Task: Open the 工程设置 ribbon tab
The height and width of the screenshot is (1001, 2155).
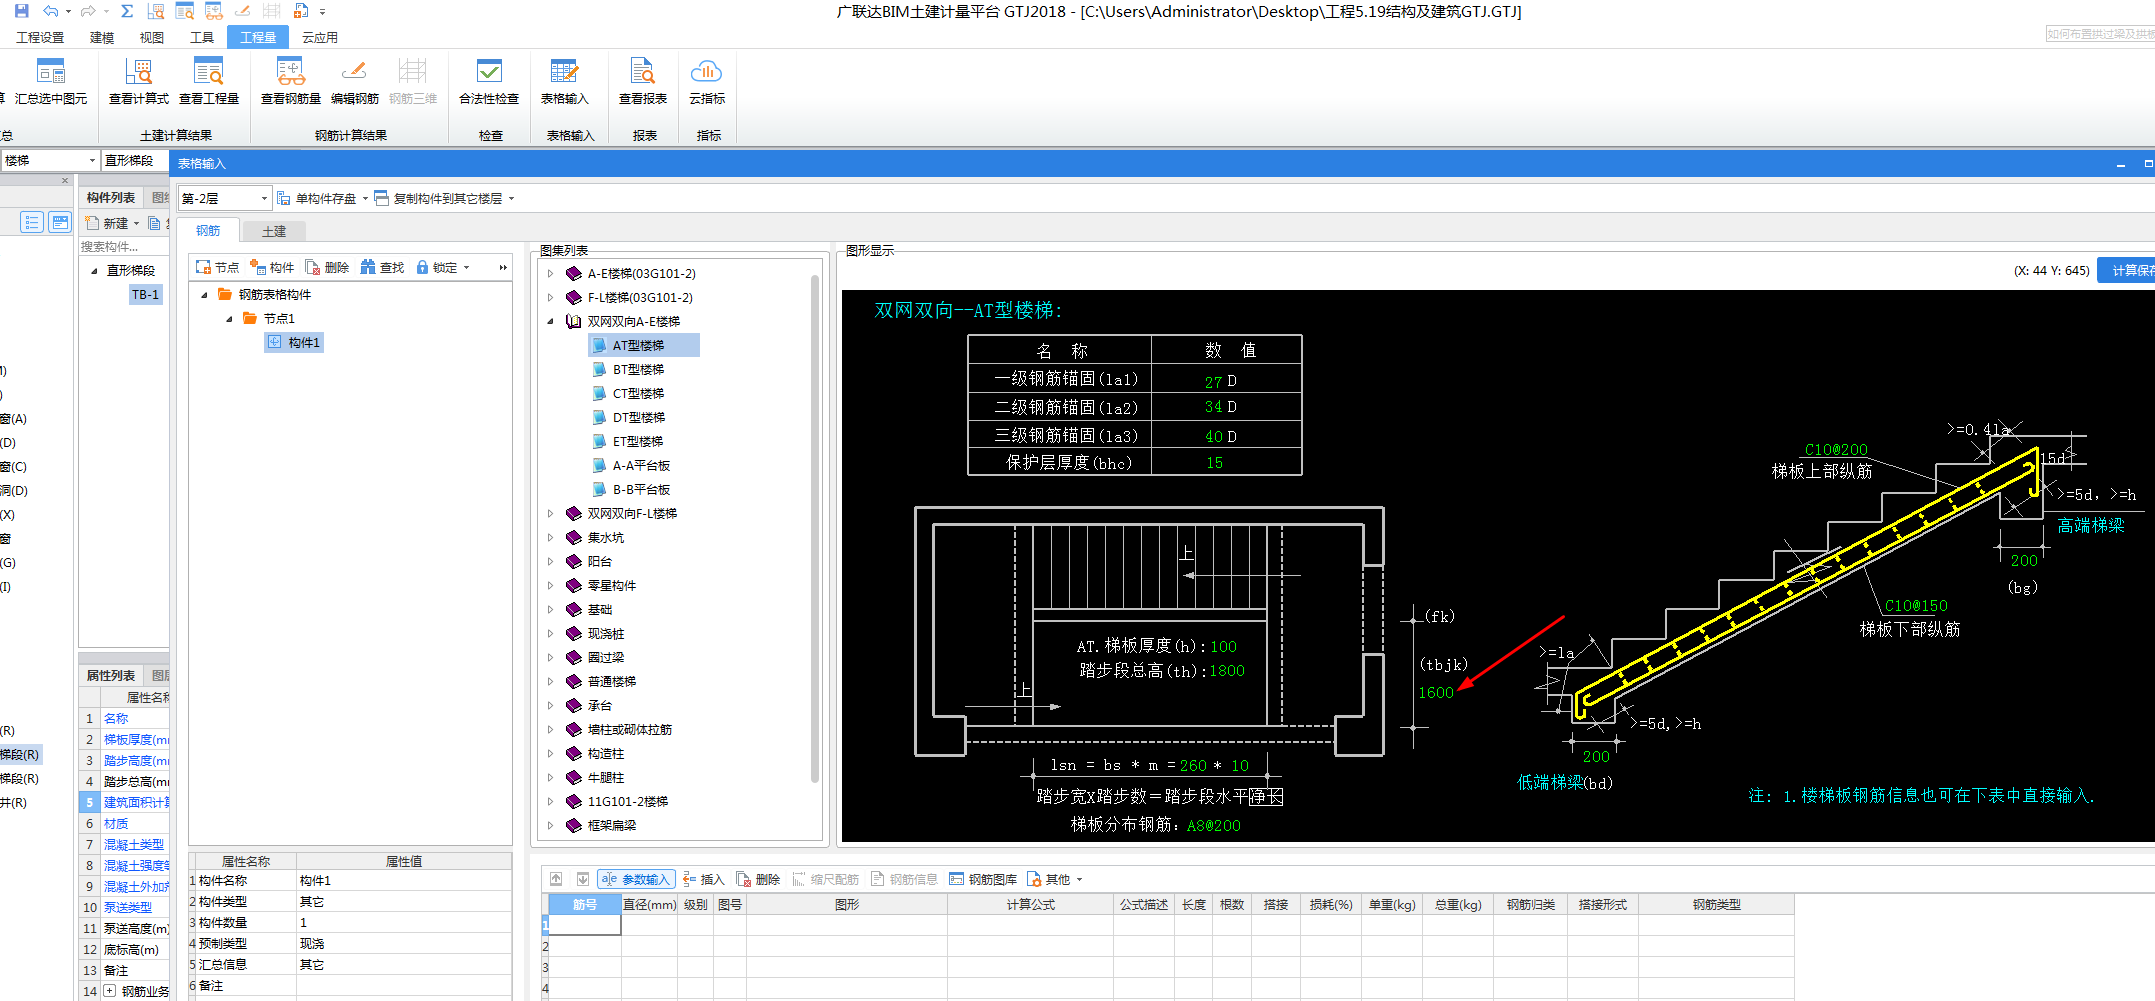Action: click(40, 37)
